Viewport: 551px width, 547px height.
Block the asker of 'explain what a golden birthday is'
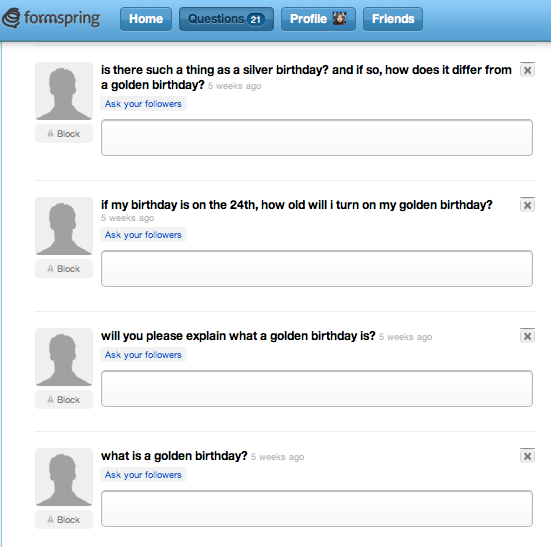click(64, 399)
